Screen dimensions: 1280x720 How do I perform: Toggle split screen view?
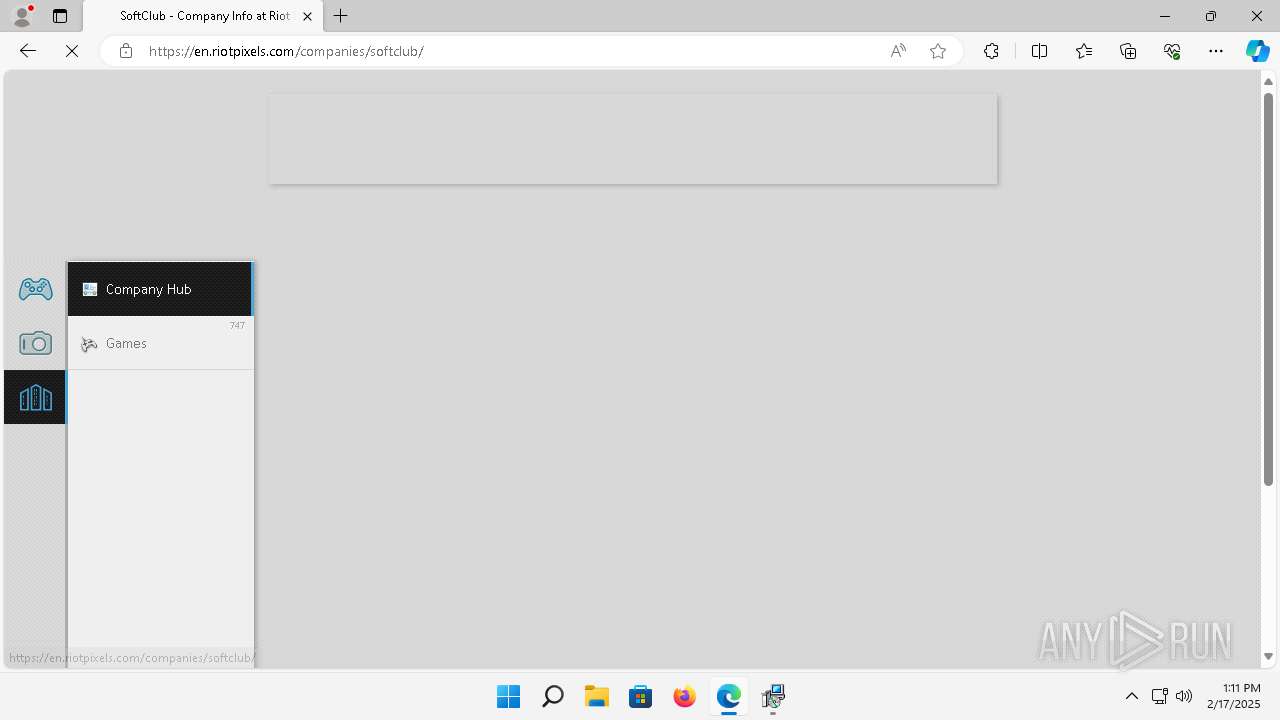click(1039, 51)
